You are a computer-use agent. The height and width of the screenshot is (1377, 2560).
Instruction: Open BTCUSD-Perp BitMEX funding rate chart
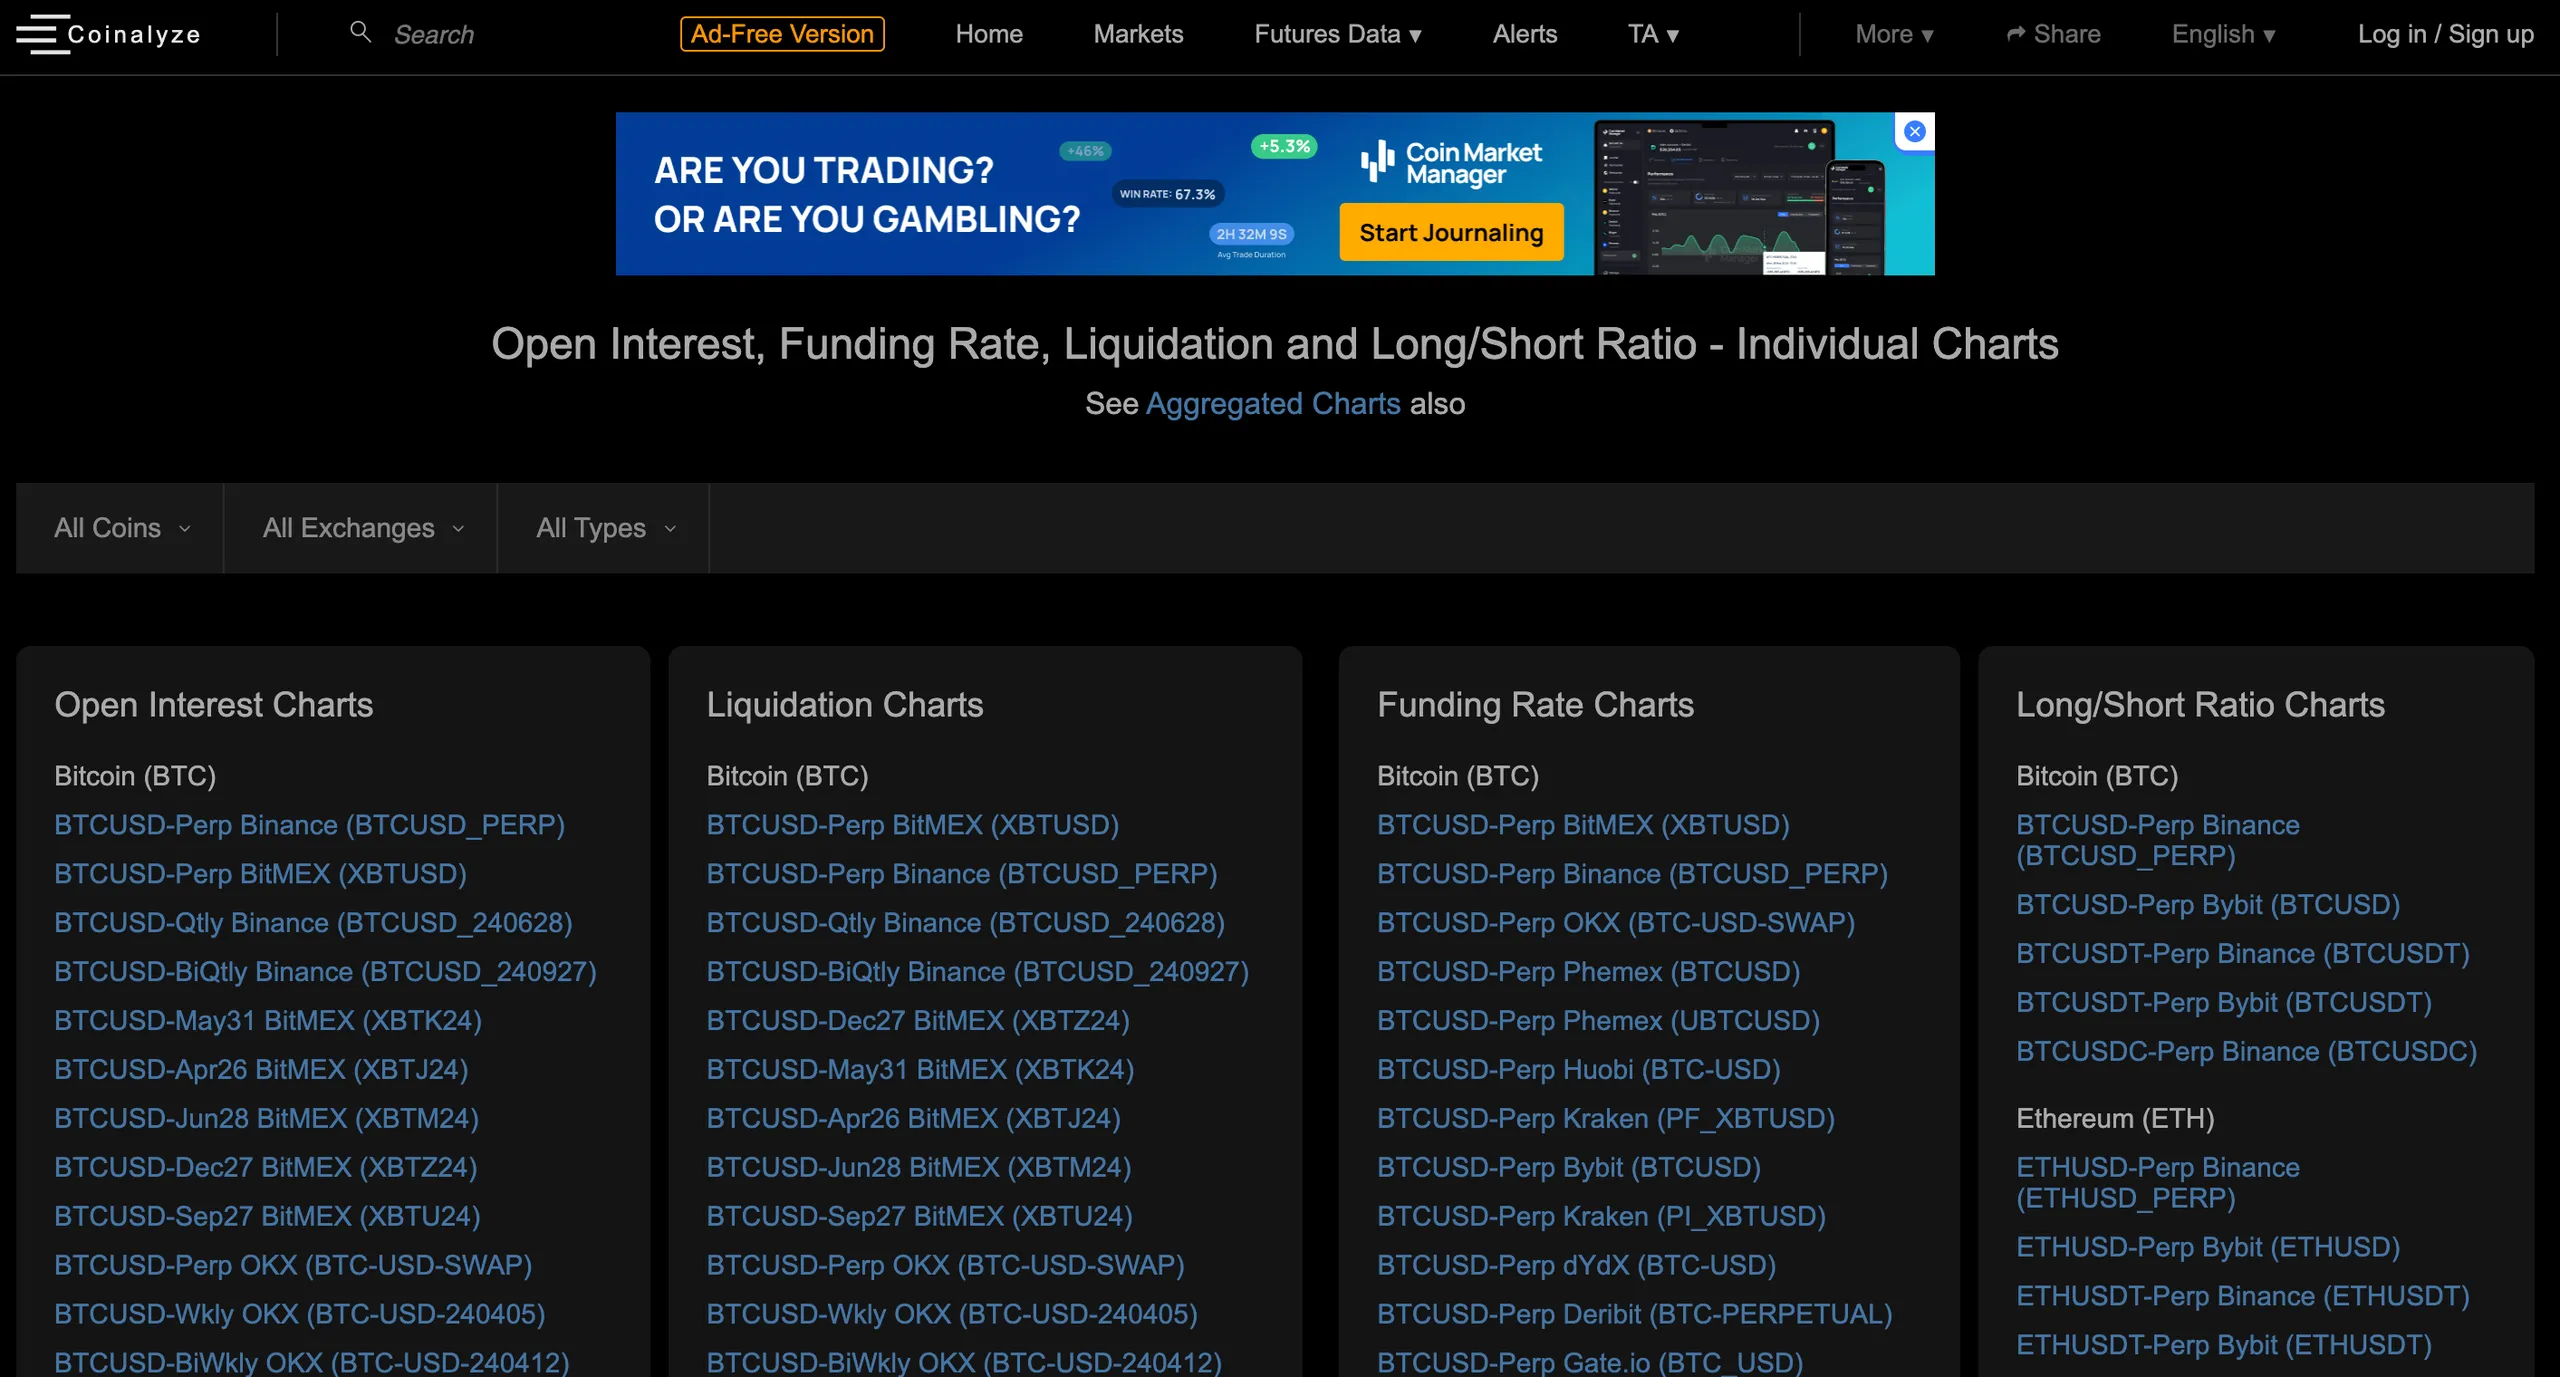coord(1583,825)
